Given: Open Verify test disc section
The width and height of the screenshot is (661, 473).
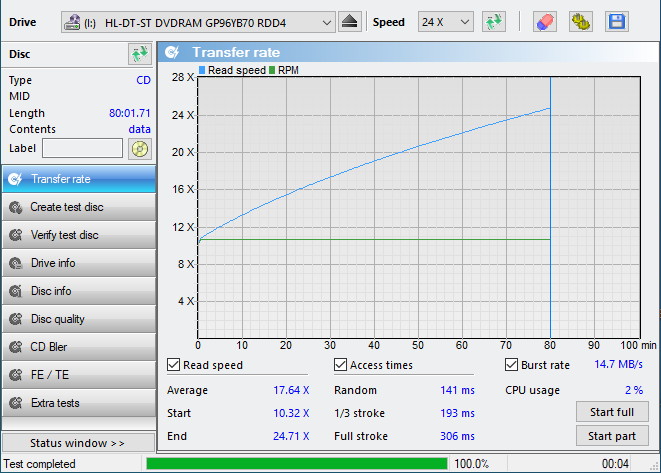Looking at the screenshot, I should pos(79,235).
